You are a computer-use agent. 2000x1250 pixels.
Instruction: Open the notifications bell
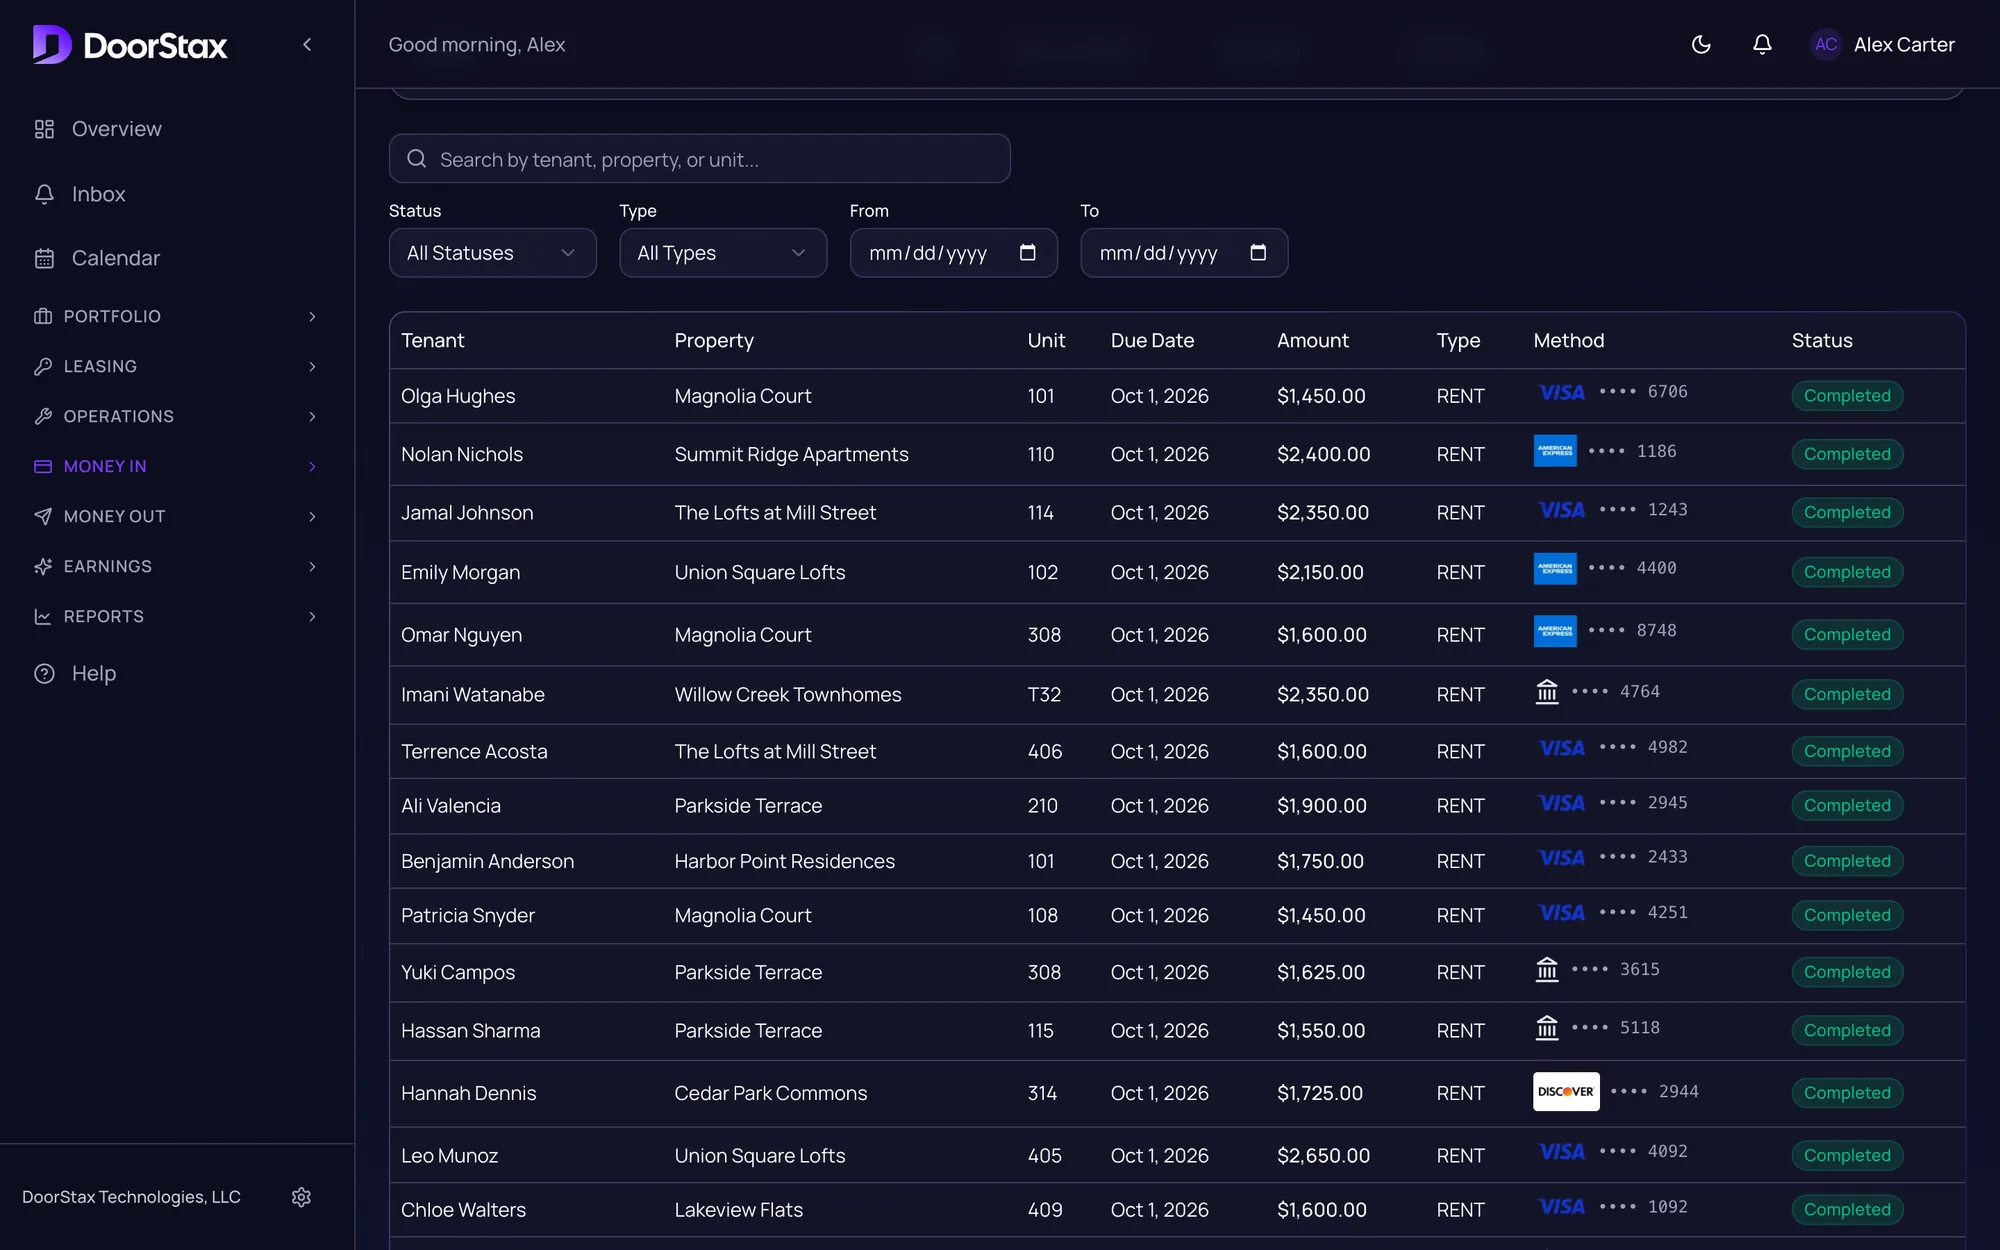click(1762, 44)
